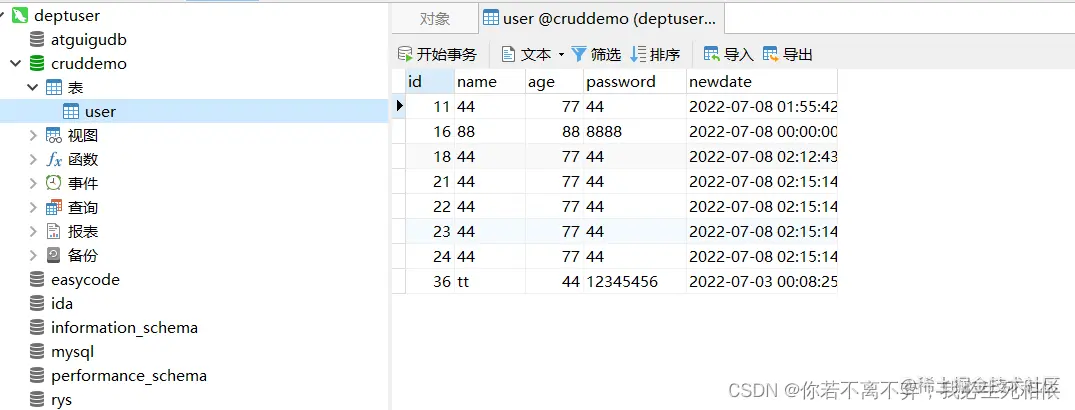Click the easycode database label
1075x410 pixels.
tap(85, 280)
